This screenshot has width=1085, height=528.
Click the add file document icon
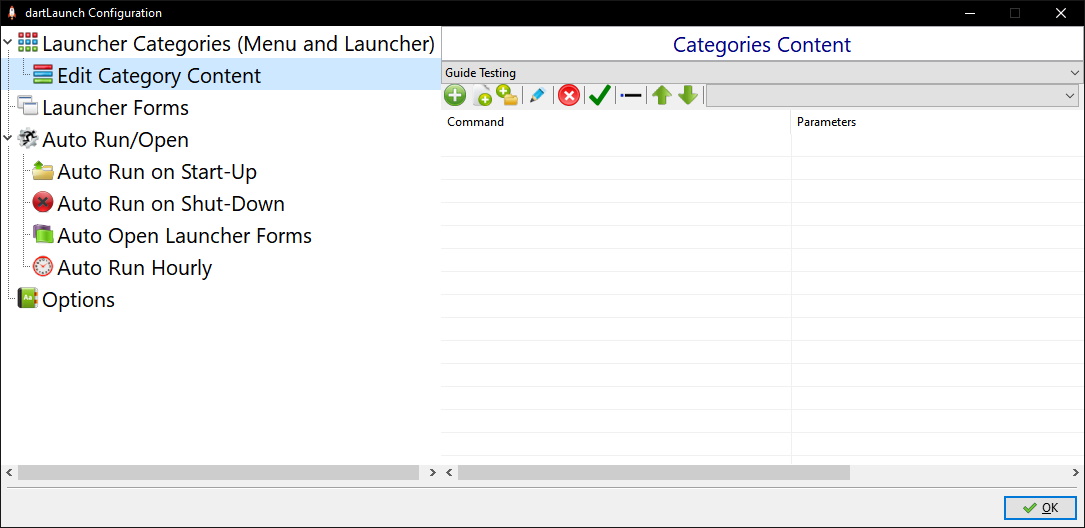click(482, 95)
